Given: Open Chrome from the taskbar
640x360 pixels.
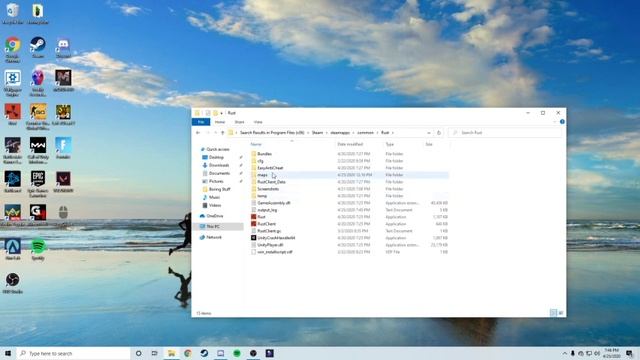Looking at the screenshot, I should click(188, 353).
